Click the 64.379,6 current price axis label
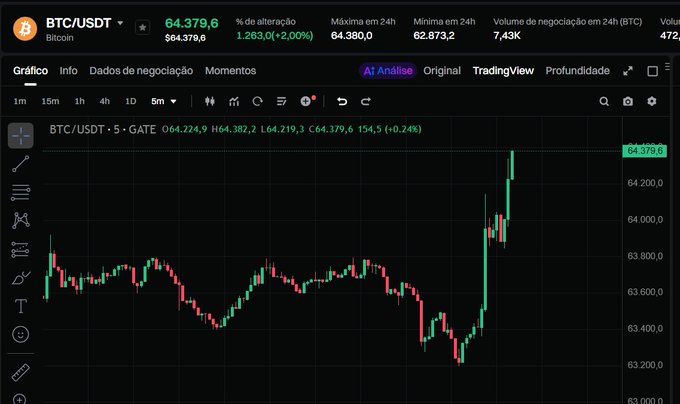The image size is (680, 404). (644, 151)
